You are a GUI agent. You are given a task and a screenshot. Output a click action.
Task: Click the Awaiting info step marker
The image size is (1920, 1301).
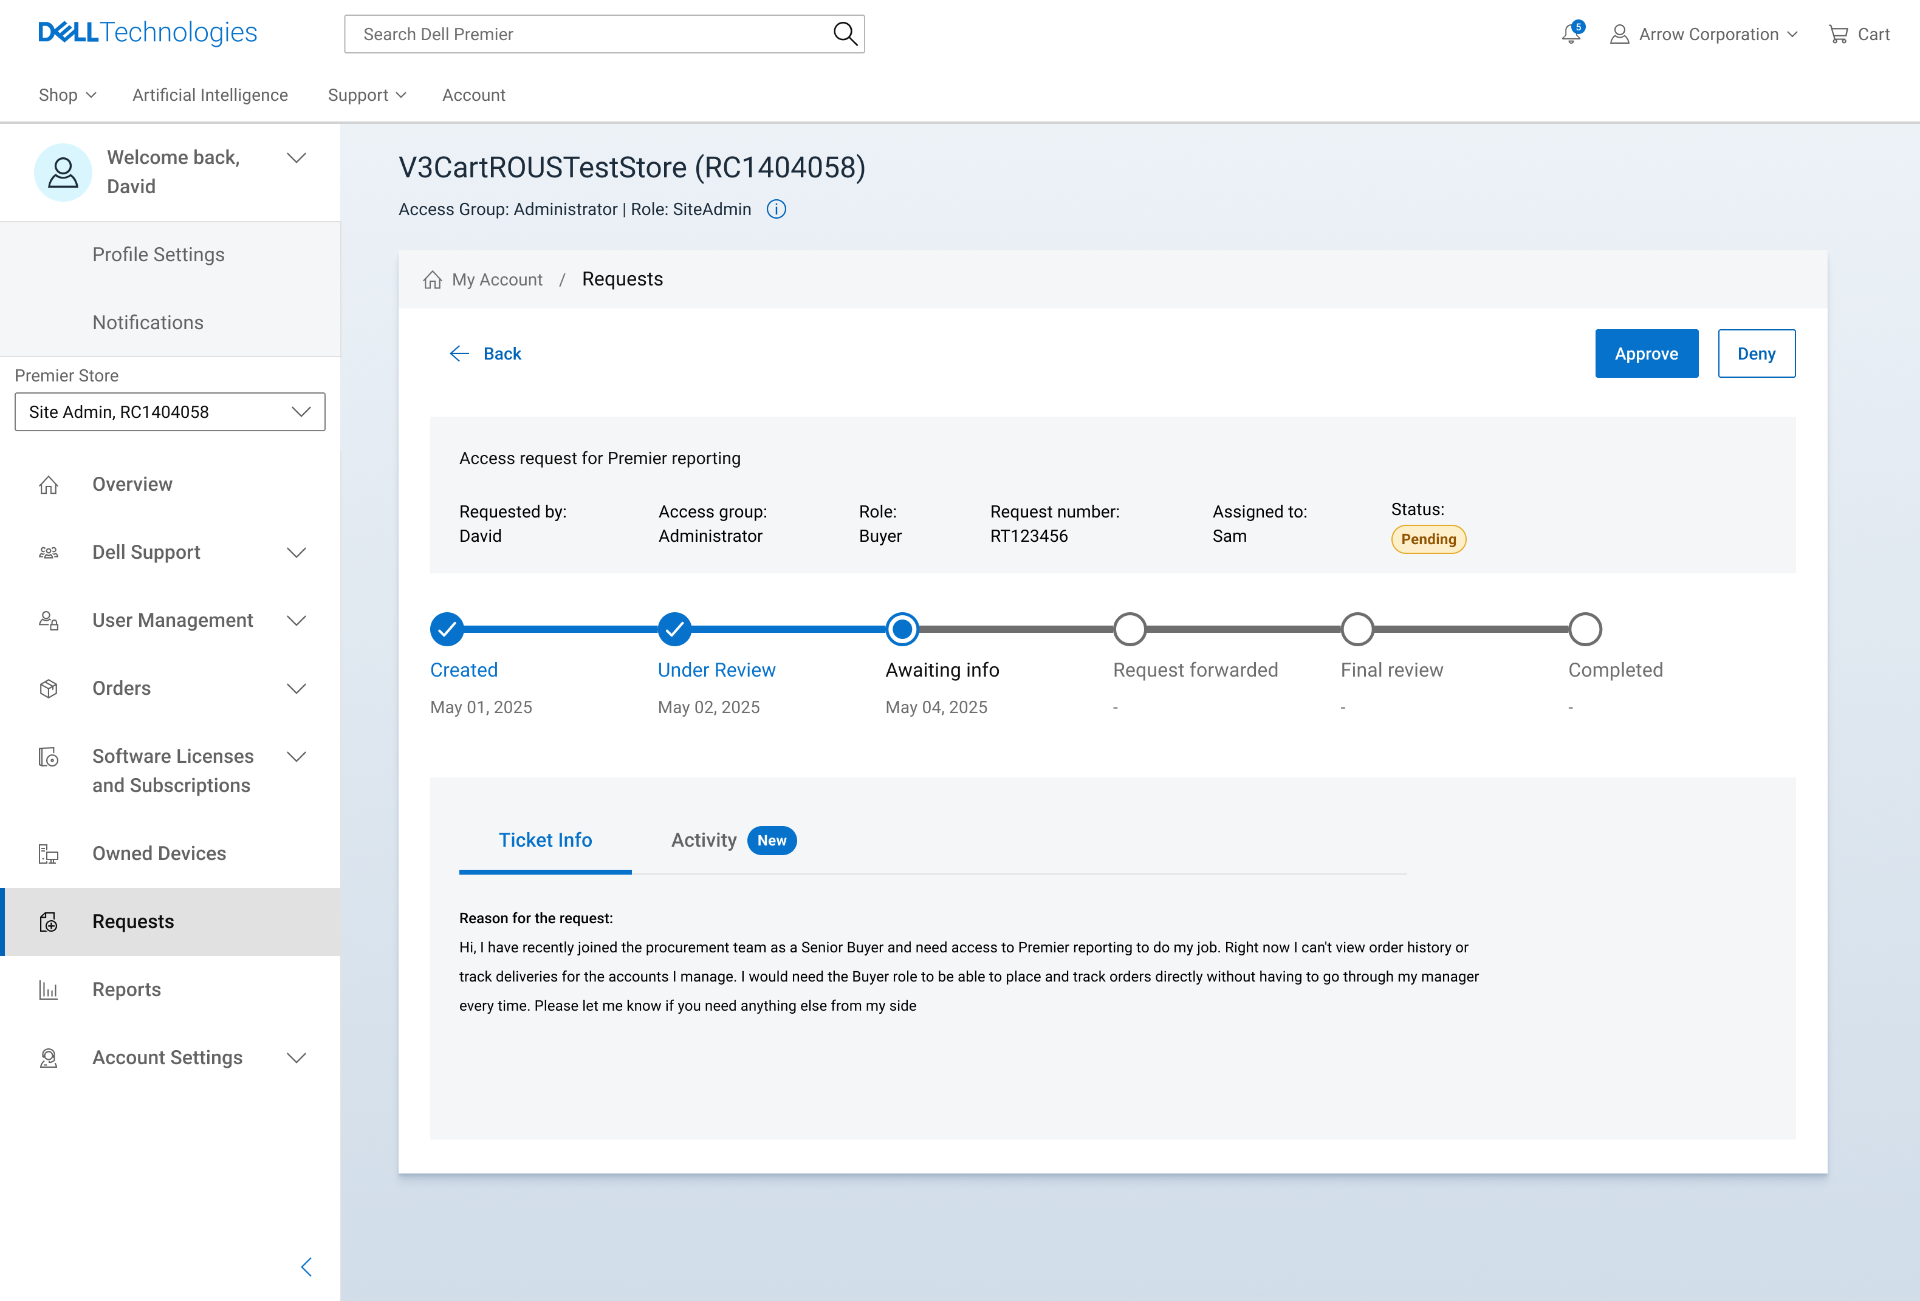tap(902, 630)
